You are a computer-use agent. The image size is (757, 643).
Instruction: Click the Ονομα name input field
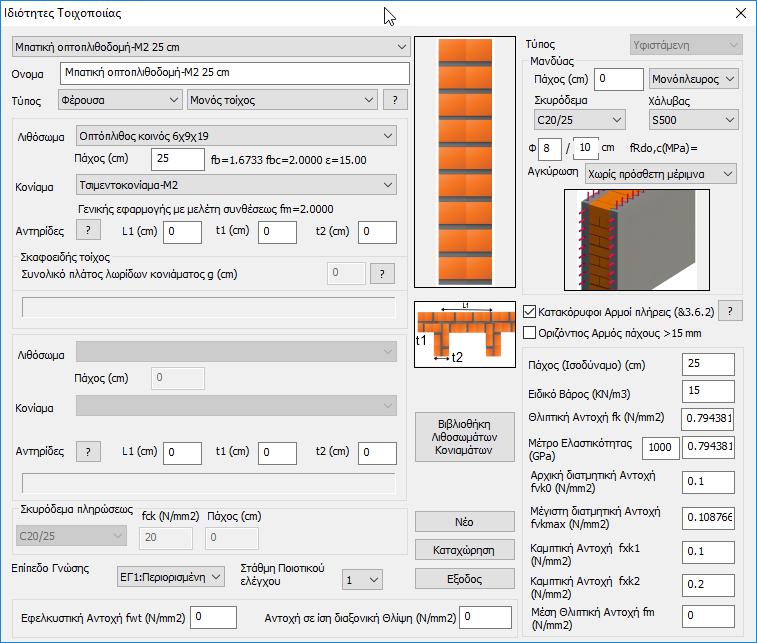[235, 73]
